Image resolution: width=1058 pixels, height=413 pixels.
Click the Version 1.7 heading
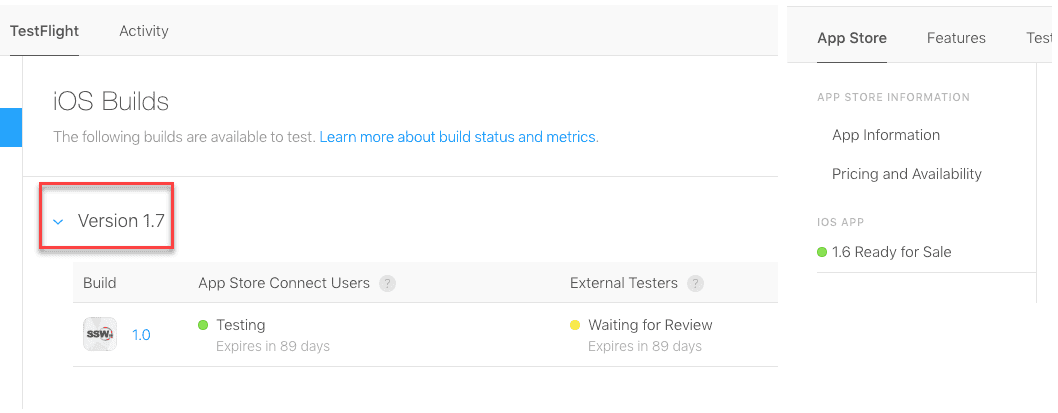click(x=121, y=221)
